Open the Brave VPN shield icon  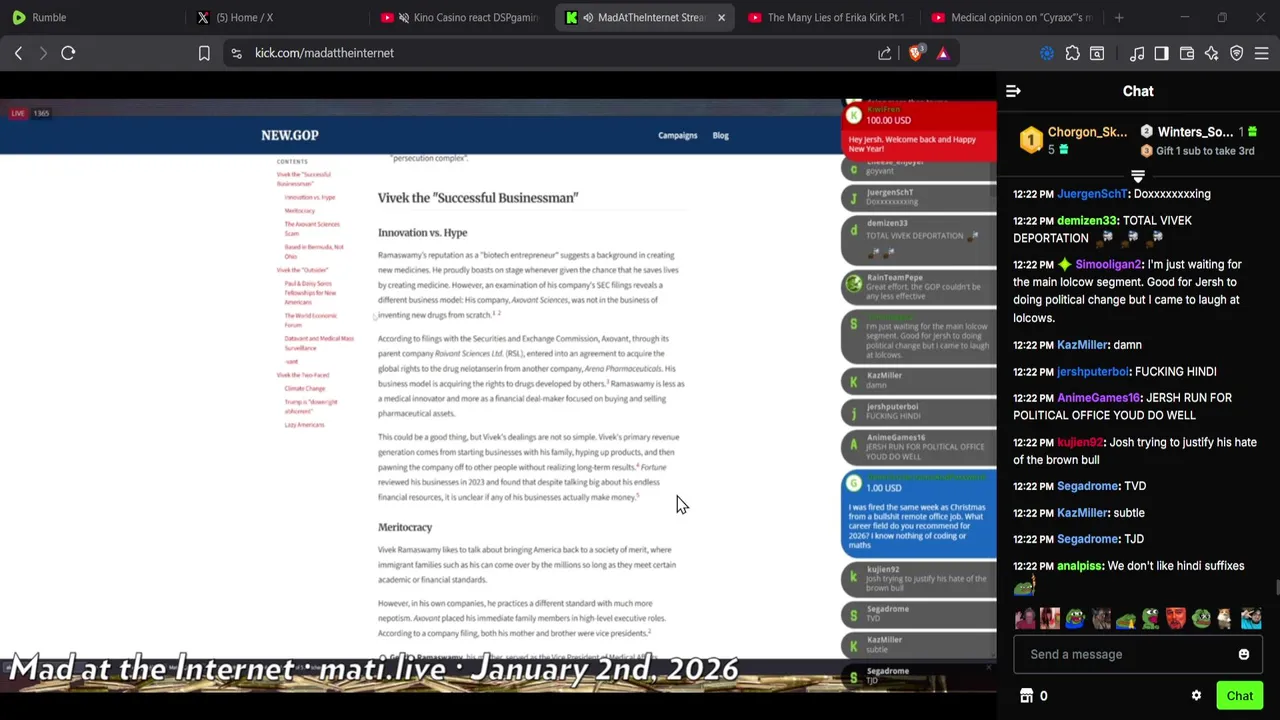[1236, 53]
